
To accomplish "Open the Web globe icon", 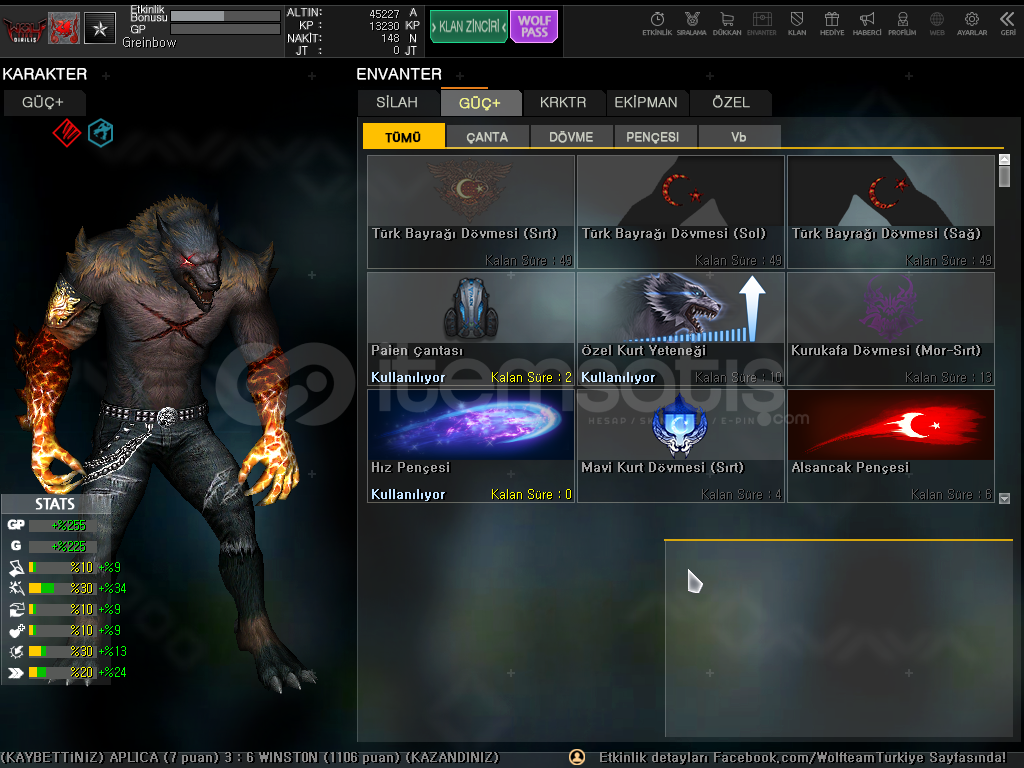I will pyautogui.click(x=937, y=24).
